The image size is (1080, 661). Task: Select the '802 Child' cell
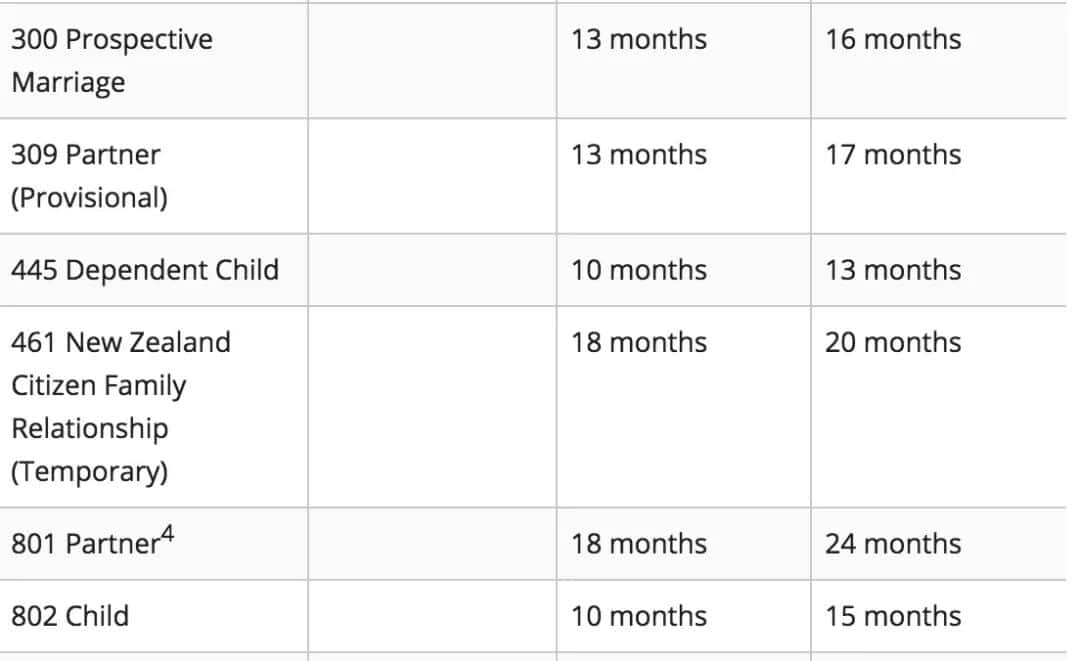[x=154, y=616]
